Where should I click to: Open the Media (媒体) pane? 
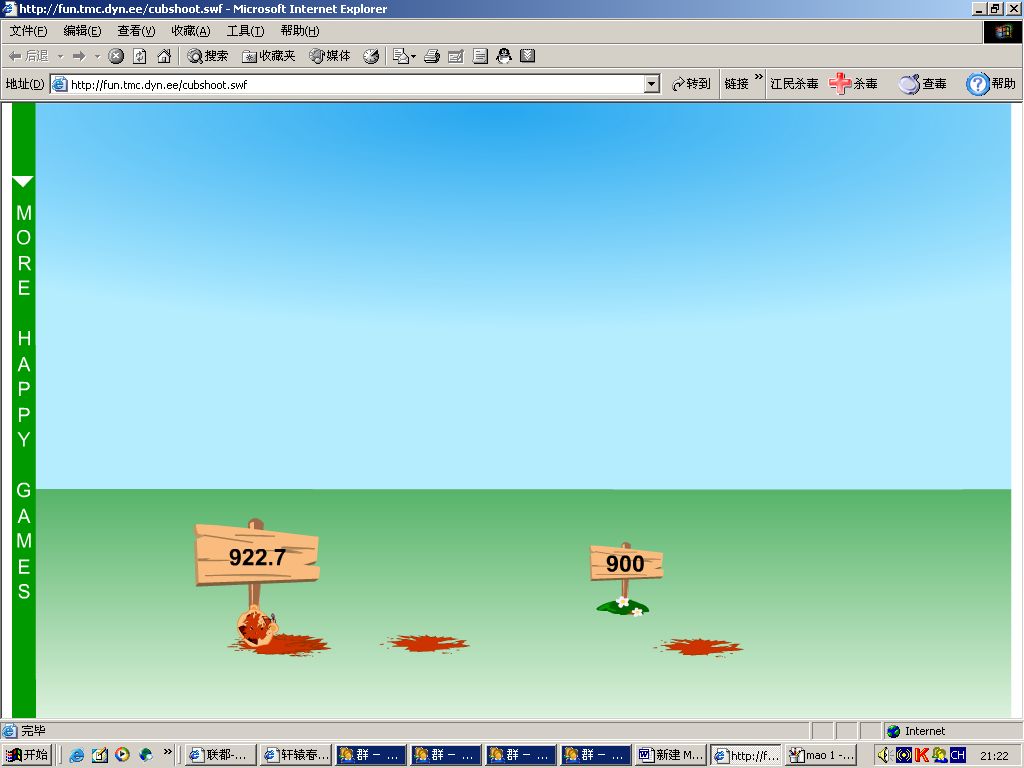click(330, 56)
